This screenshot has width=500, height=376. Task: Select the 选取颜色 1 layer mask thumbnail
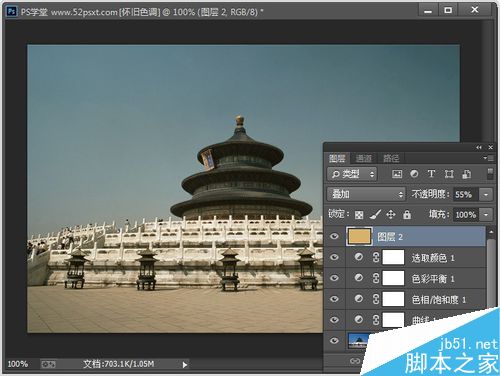(x=393, y=257)
